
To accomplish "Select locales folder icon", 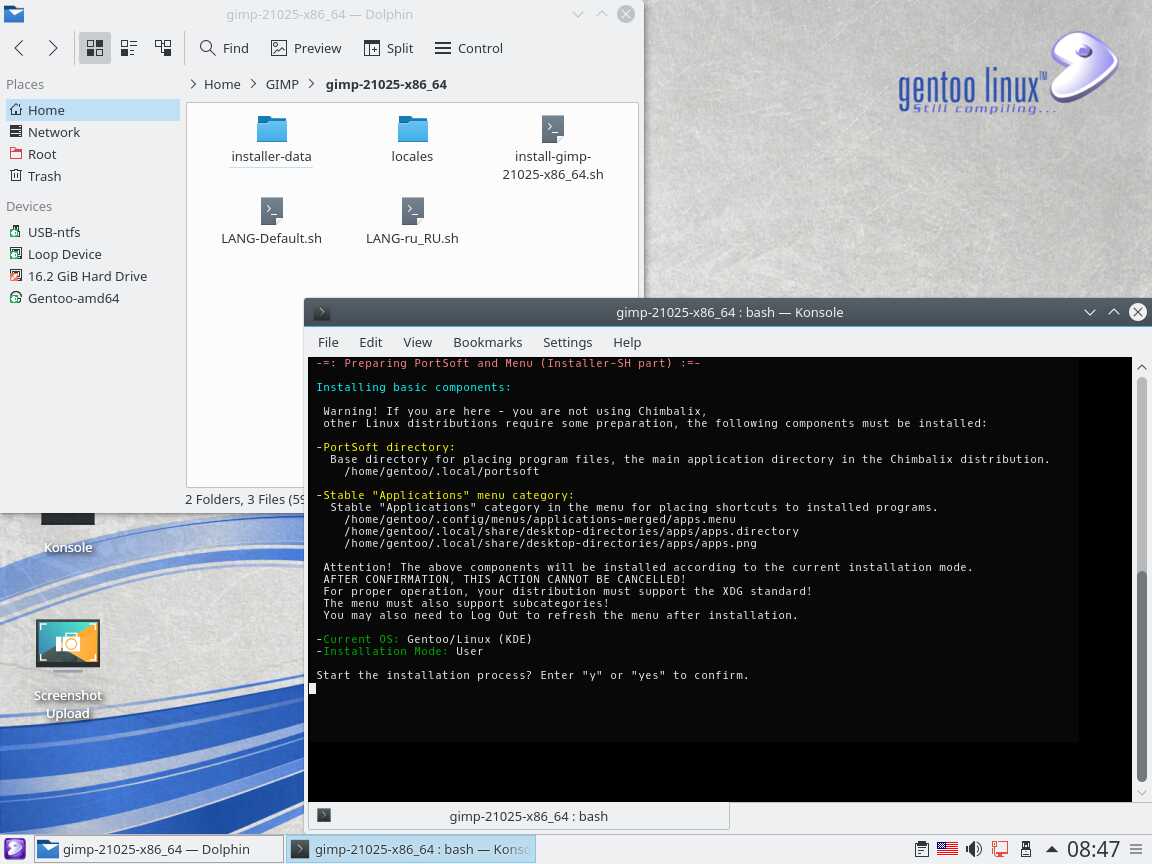I will tap(412, 129).
